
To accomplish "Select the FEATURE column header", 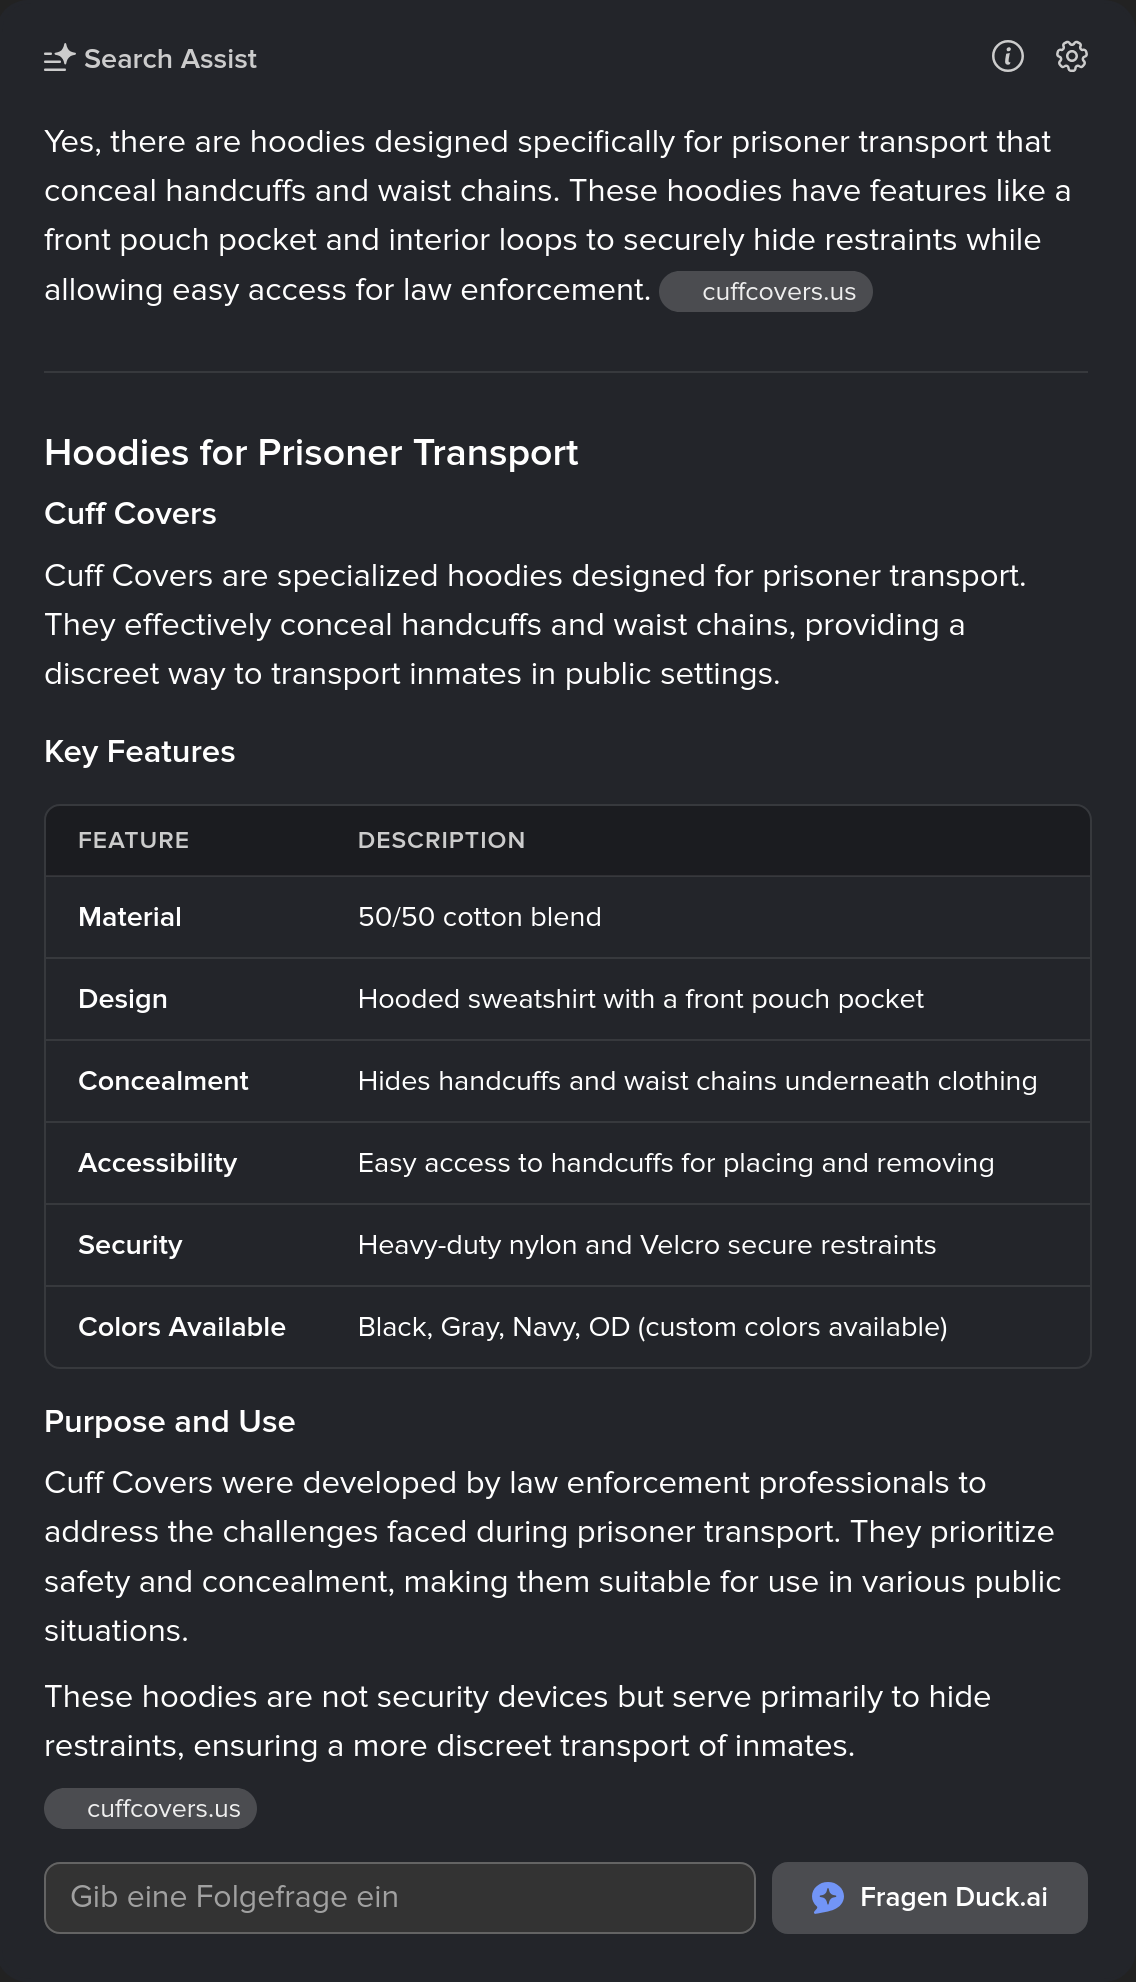I will coord(134,840).
